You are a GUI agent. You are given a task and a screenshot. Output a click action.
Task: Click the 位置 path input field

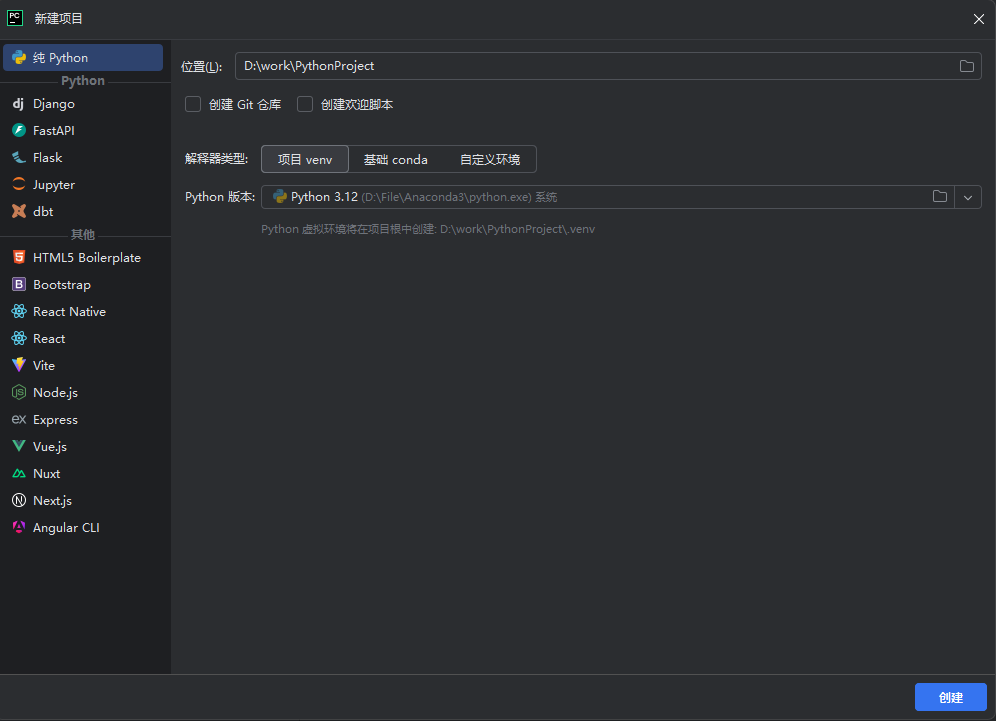tap(608, 66)
